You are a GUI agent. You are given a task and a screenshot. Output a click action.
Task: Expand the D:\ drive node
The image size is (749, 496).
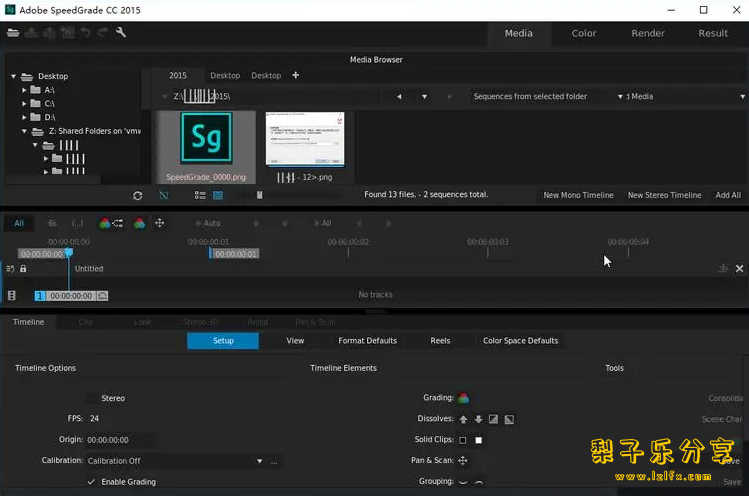(24, 117)
